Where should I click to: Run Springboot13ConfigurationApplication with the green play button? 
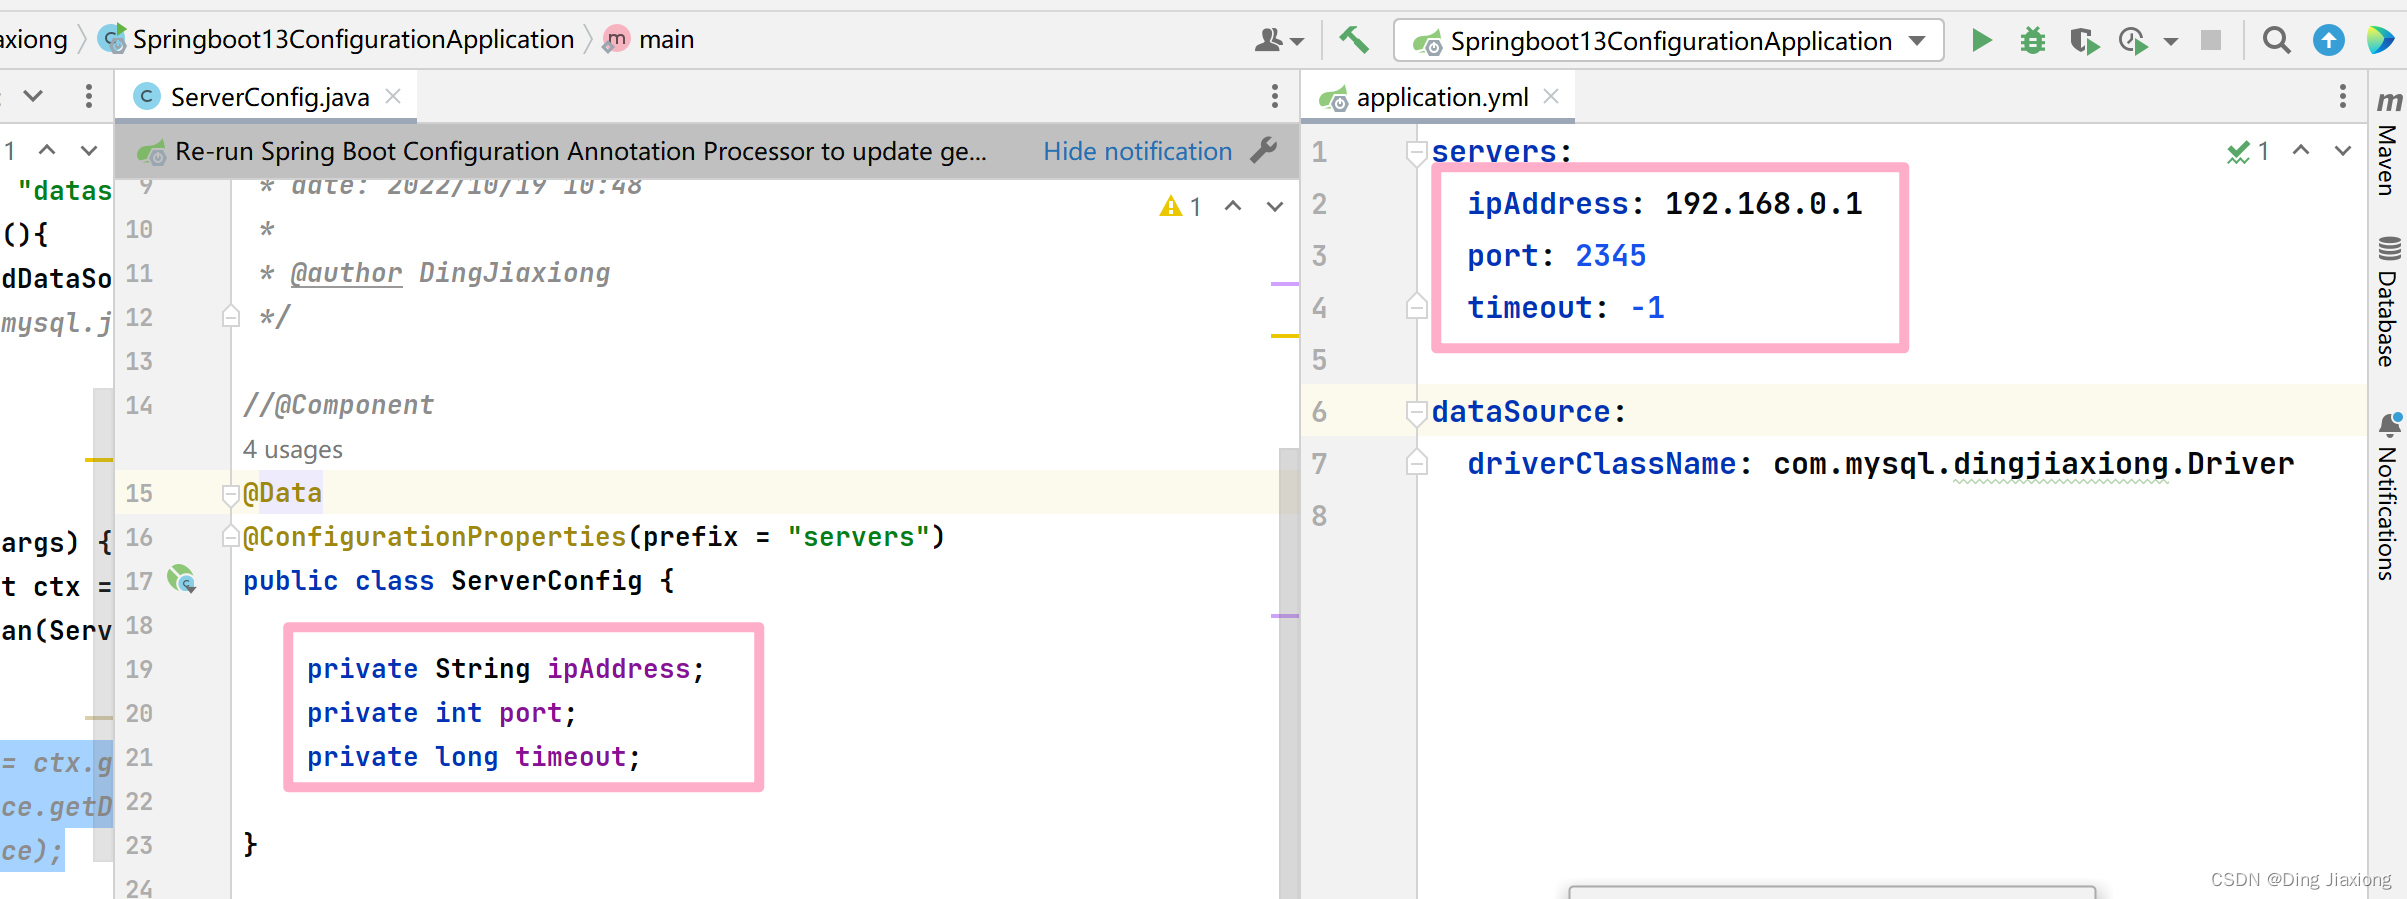pos(1981,40)
